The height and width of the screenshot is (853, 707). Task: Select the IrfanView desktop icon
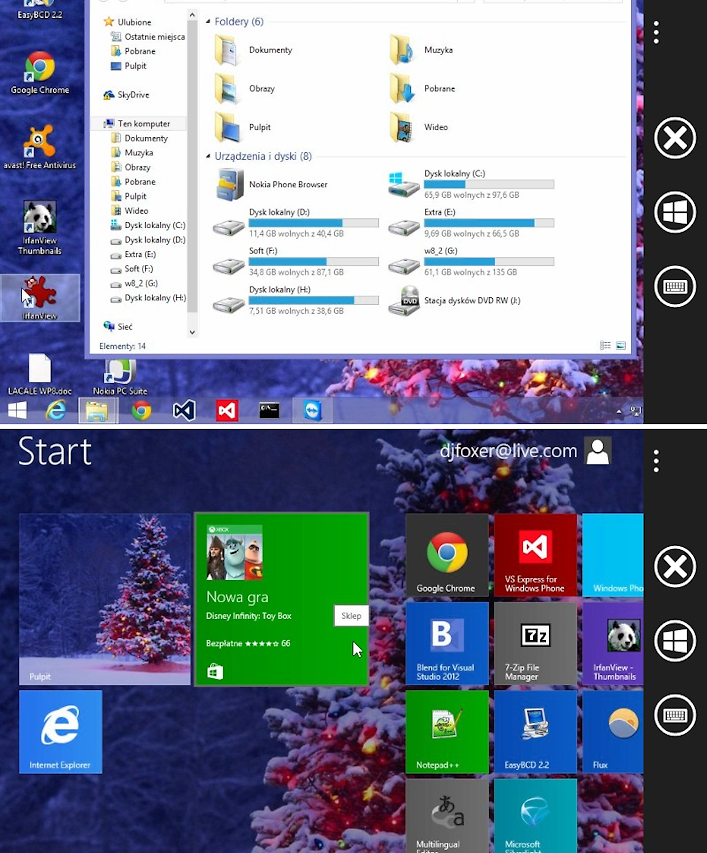click(40, 298)
